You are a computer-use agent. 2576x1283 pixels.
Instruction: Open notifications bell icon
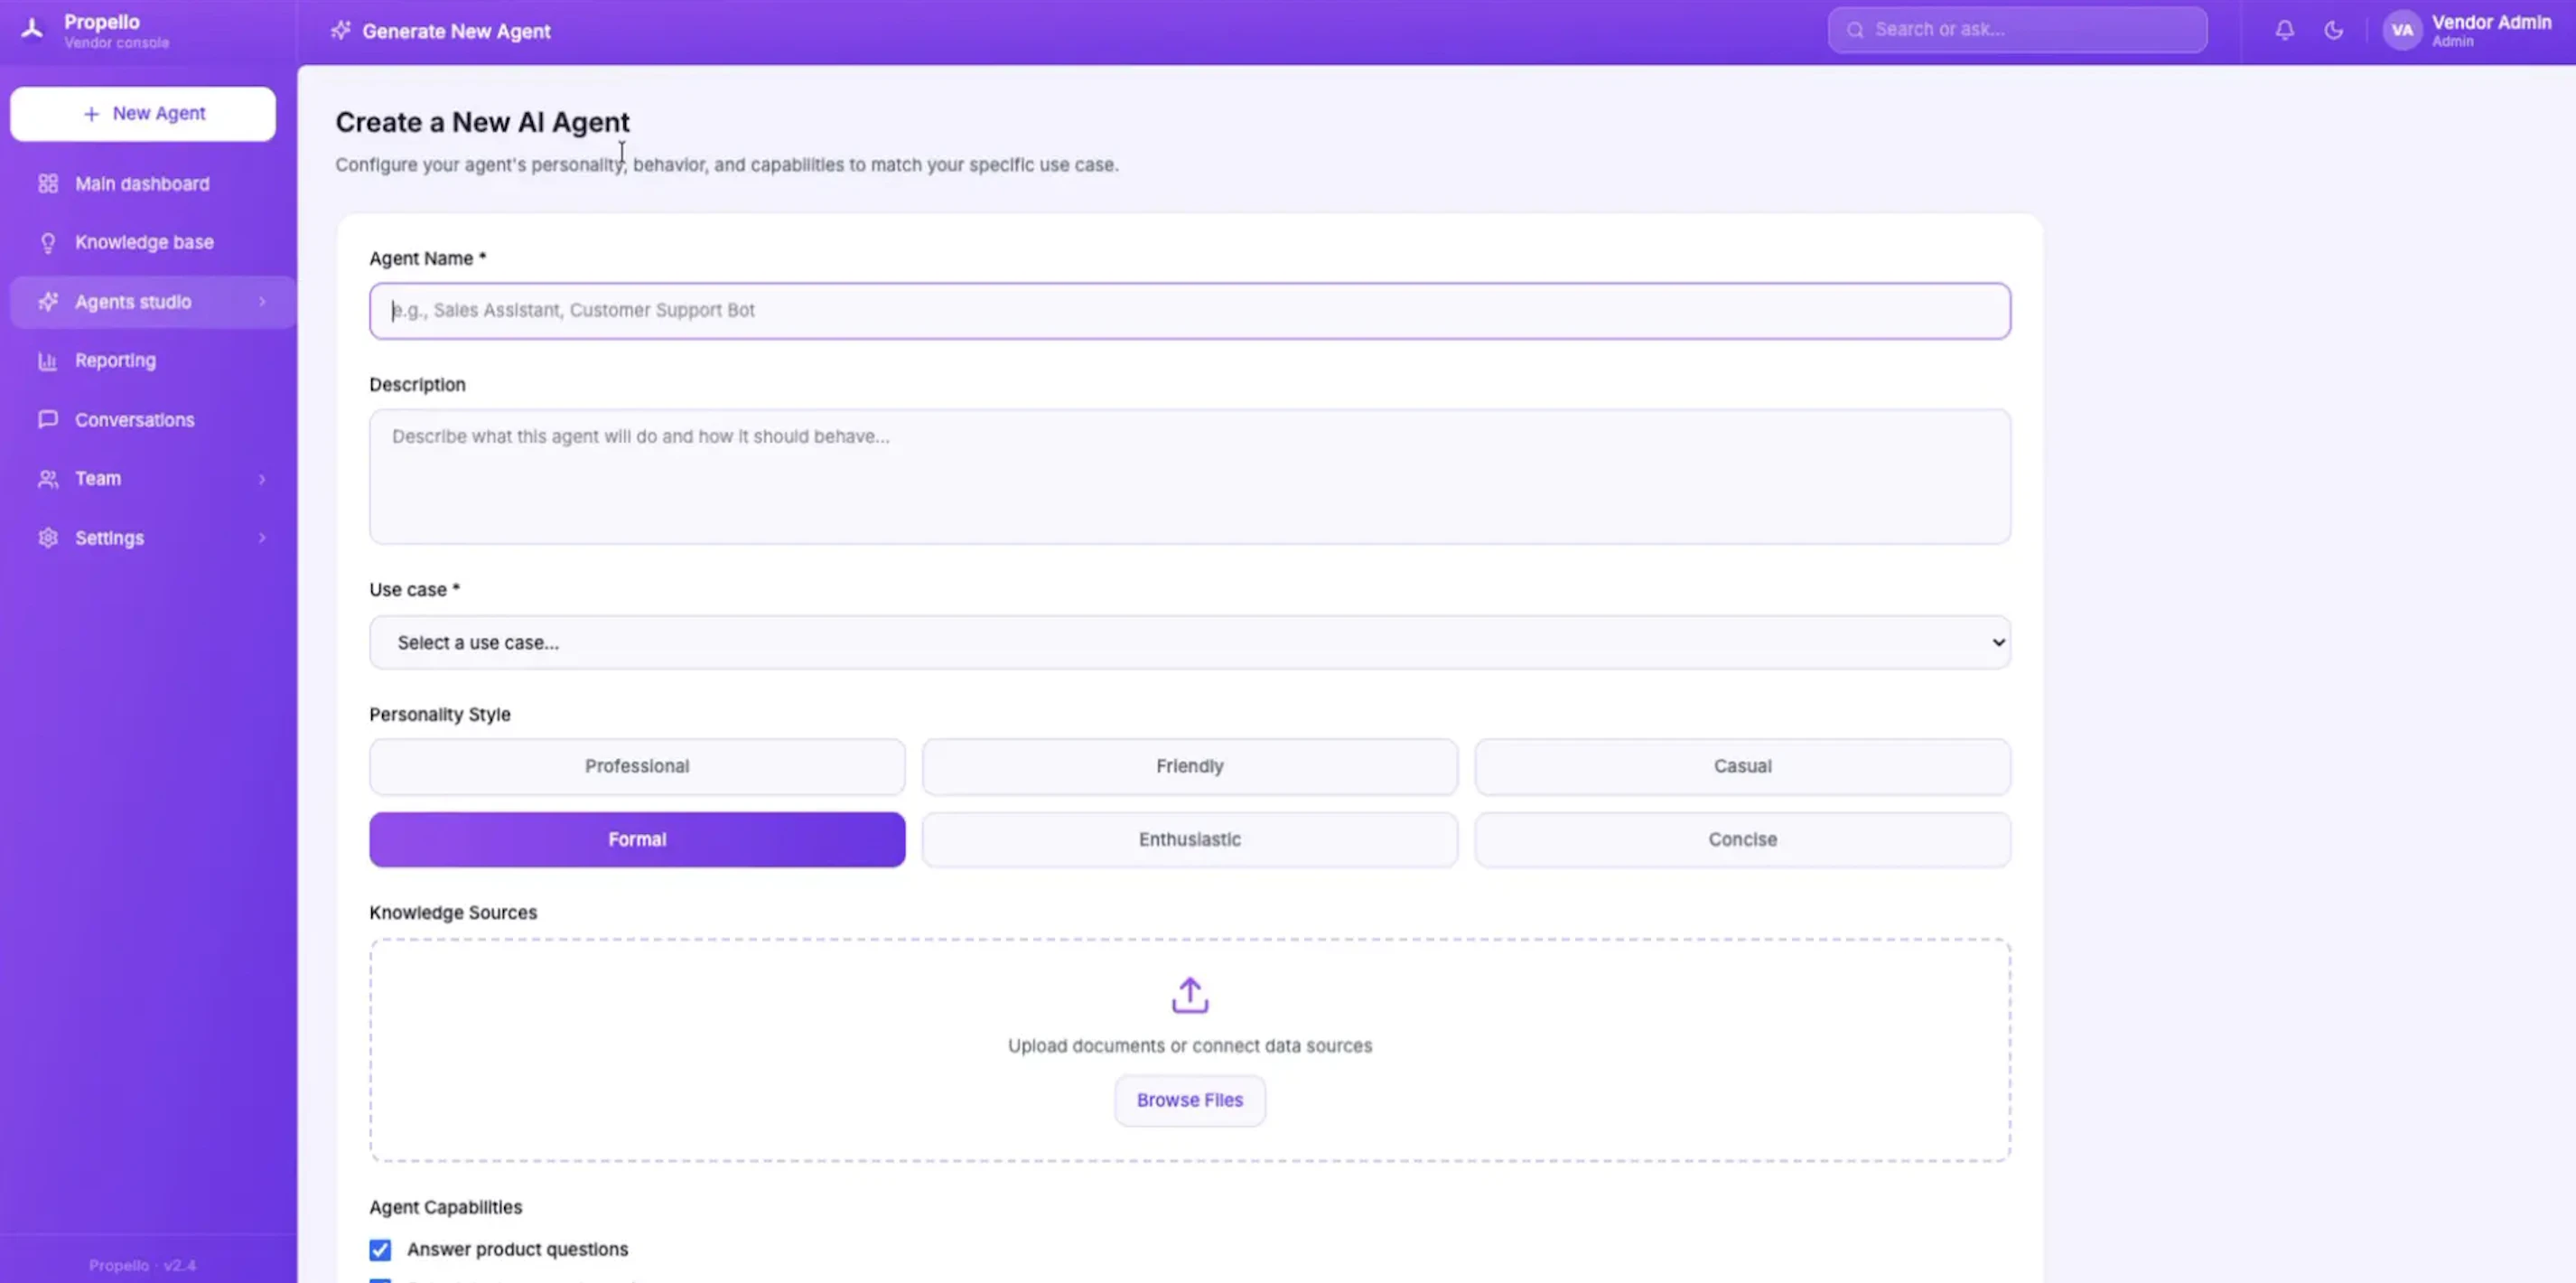click(2284, 30)
